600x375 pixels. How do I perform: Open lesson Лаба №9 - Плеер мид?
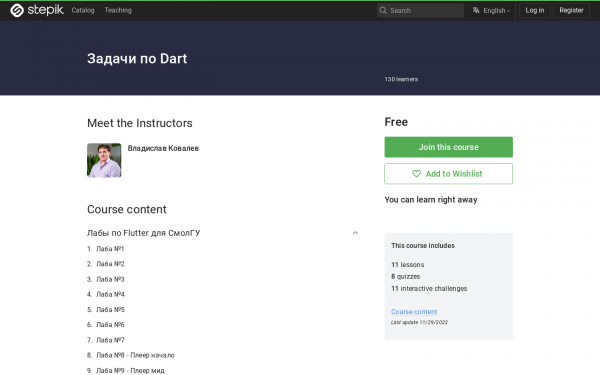pyautogui.click(x=130, y=370)
